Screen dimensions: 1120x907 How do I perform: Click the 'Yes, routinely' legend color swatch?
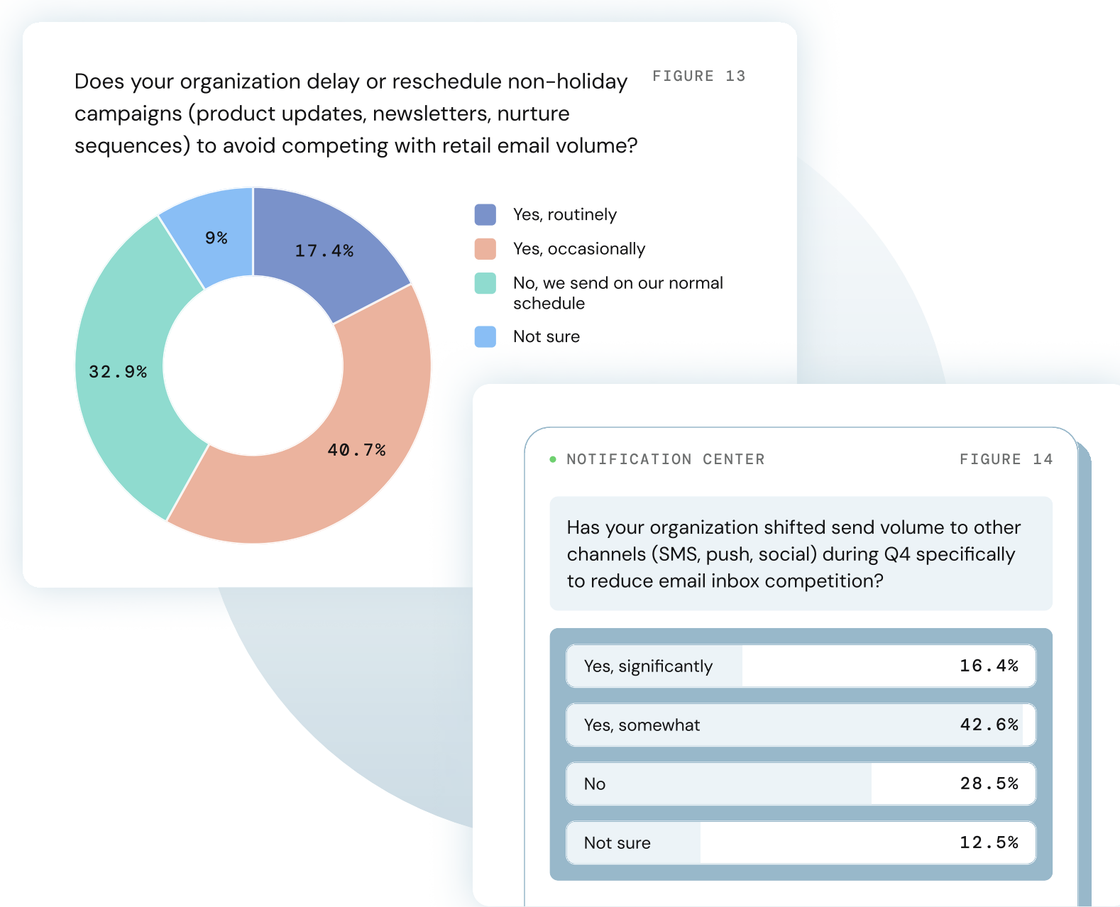485,214
